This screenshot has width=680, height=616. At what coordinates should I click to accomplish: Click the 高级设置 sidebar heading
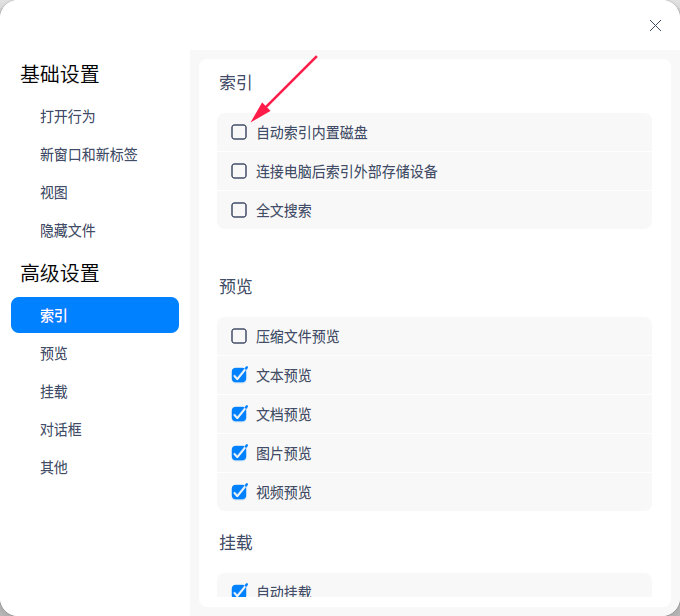pos(60,273)
